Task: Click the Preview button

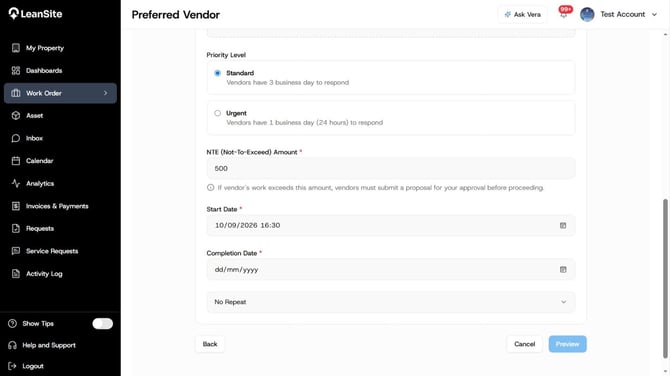Action: [x=567, y=344]
